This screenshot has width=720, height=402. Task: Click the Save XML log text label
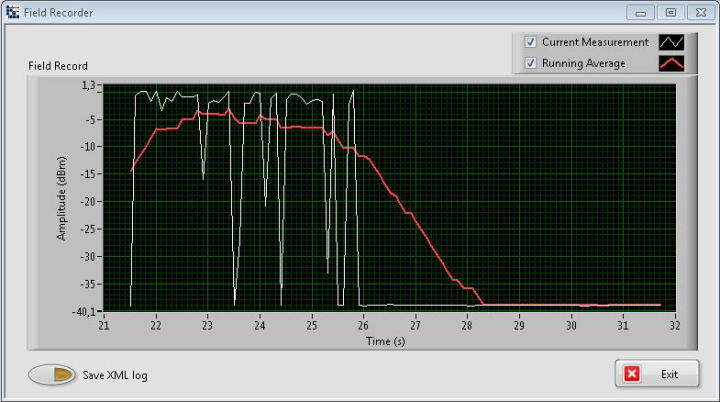tap(115, 375)
